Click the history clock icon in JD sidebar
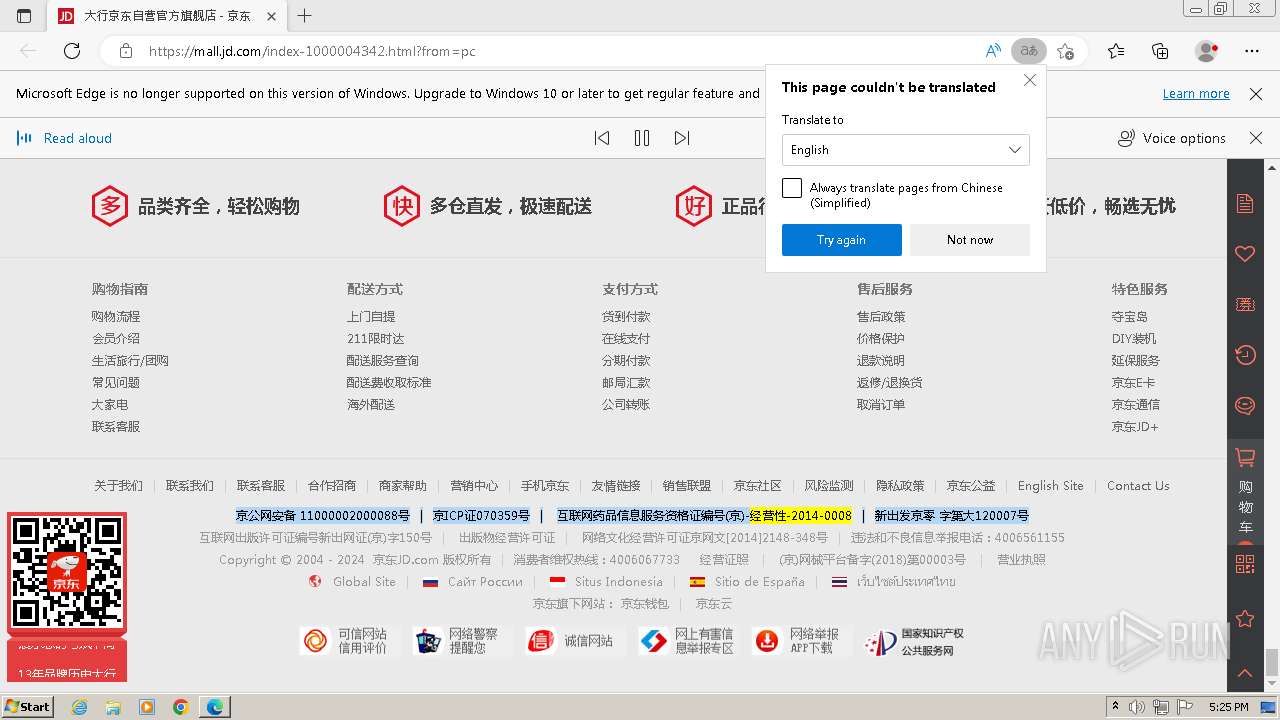The height and width of the screenshot is (720, 1280). click(x=1245, y=354)
